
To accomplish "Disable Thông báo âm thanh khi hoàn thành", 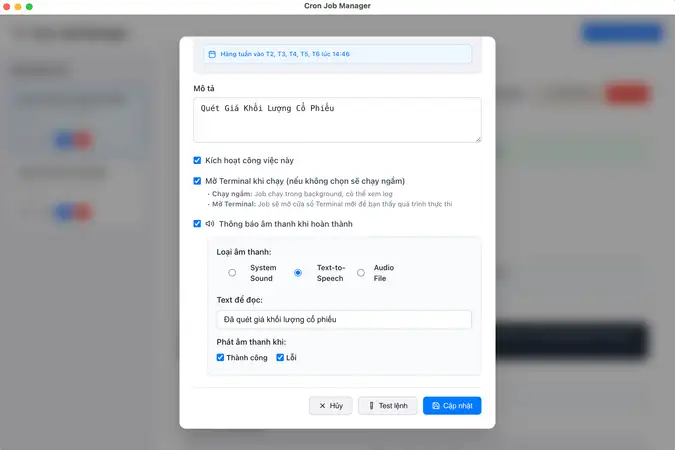I will click(x=197, y=223).
